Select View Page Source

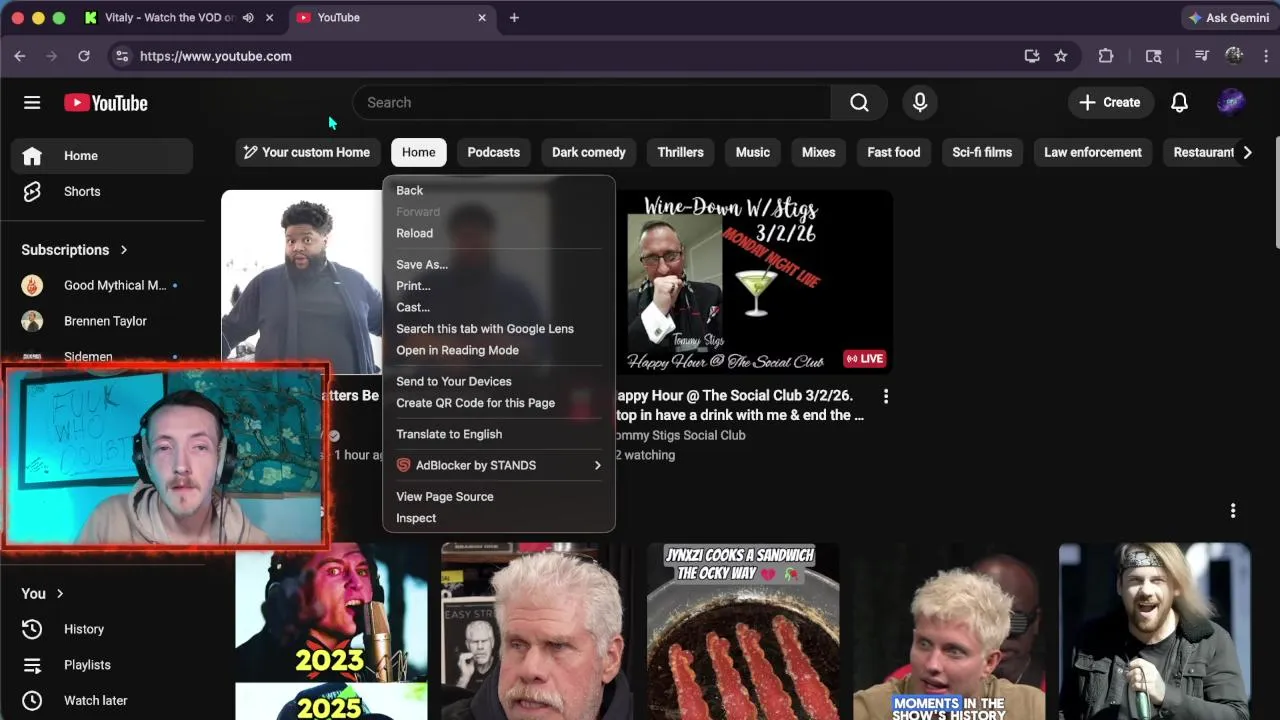point(499,496)
